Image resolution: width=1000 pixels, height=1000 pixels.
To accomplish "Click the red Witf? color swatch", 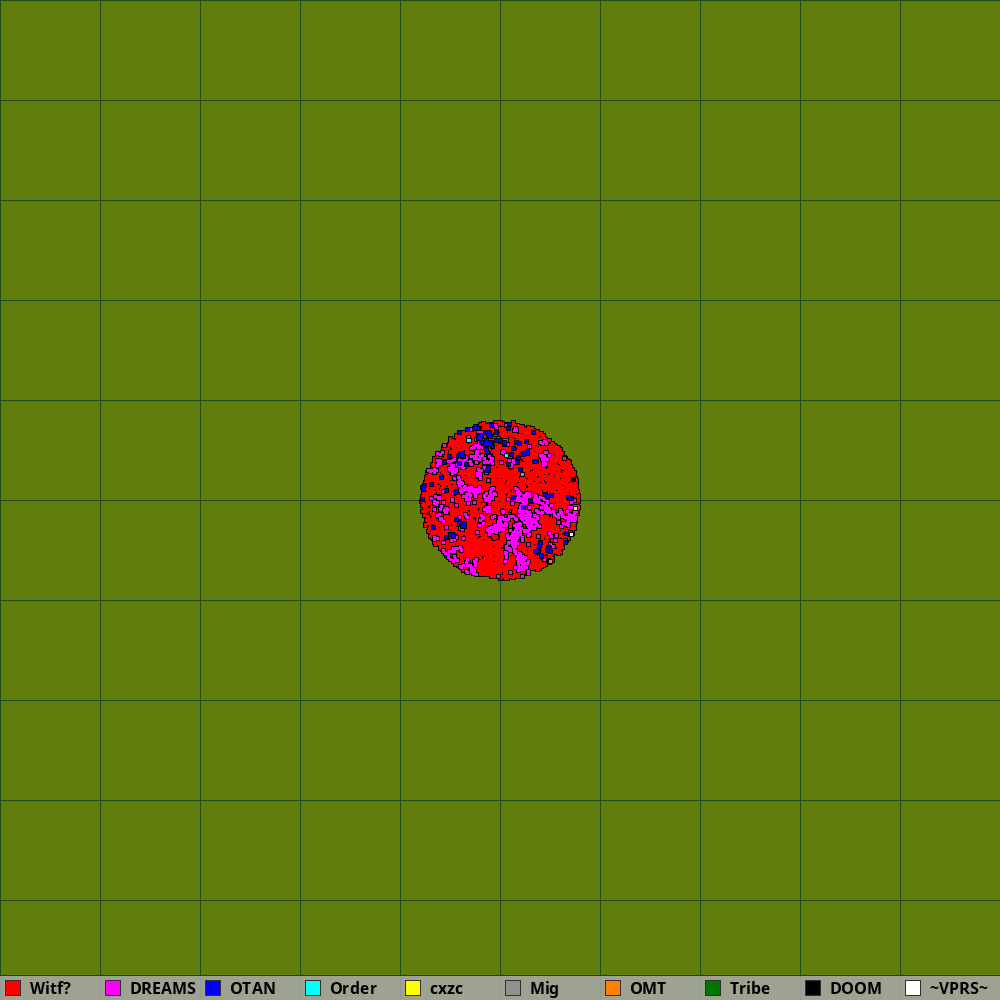I will pos(13,988).
